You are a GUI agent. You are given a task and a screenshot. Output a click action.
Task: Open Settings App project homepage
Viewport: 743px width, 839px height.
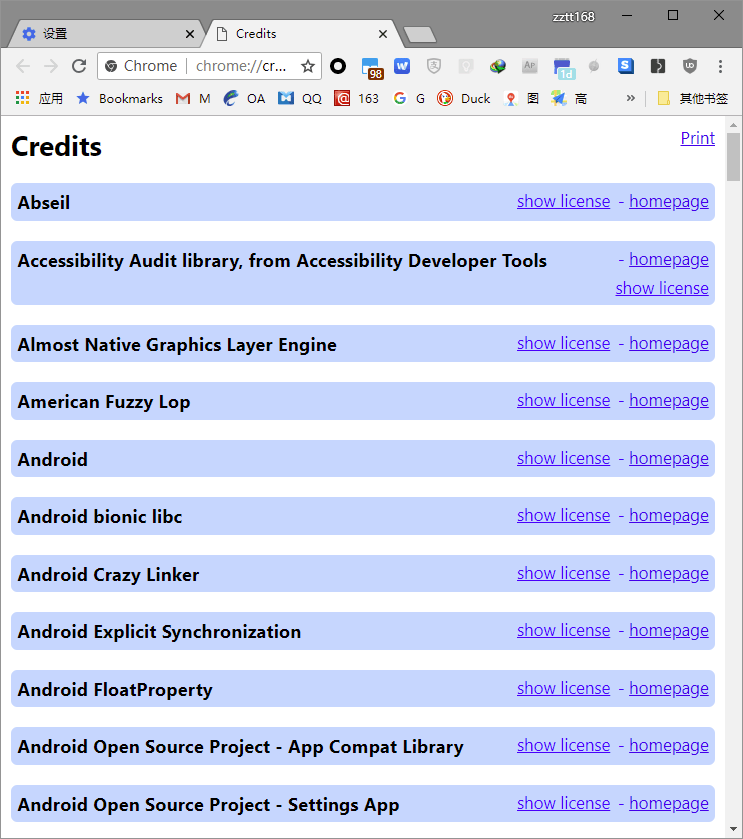[669, 803]
